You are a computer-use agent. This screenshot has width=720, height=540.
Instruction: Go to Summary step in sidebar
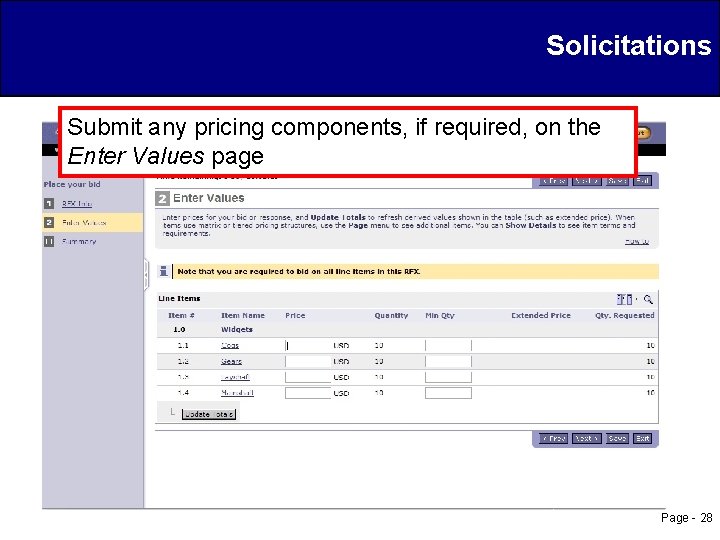pyautogui.click(x=79, y=242)
